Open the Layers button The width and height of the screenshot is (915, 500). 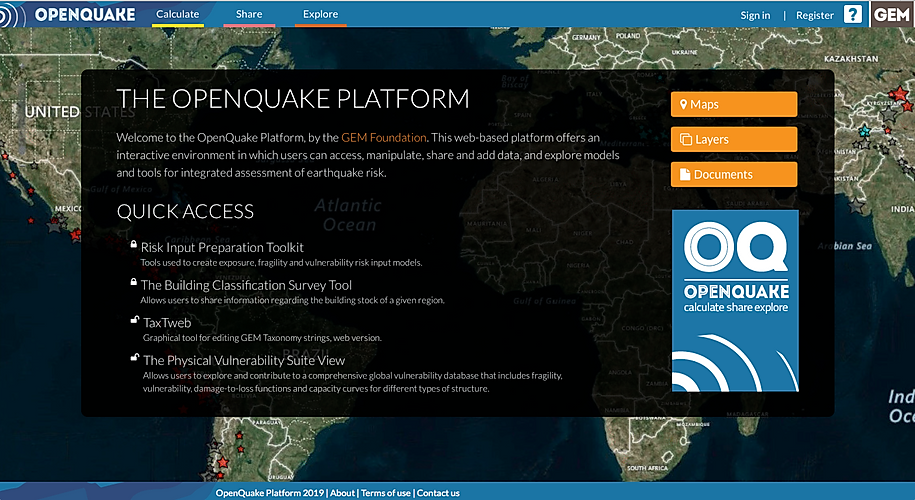734,139
